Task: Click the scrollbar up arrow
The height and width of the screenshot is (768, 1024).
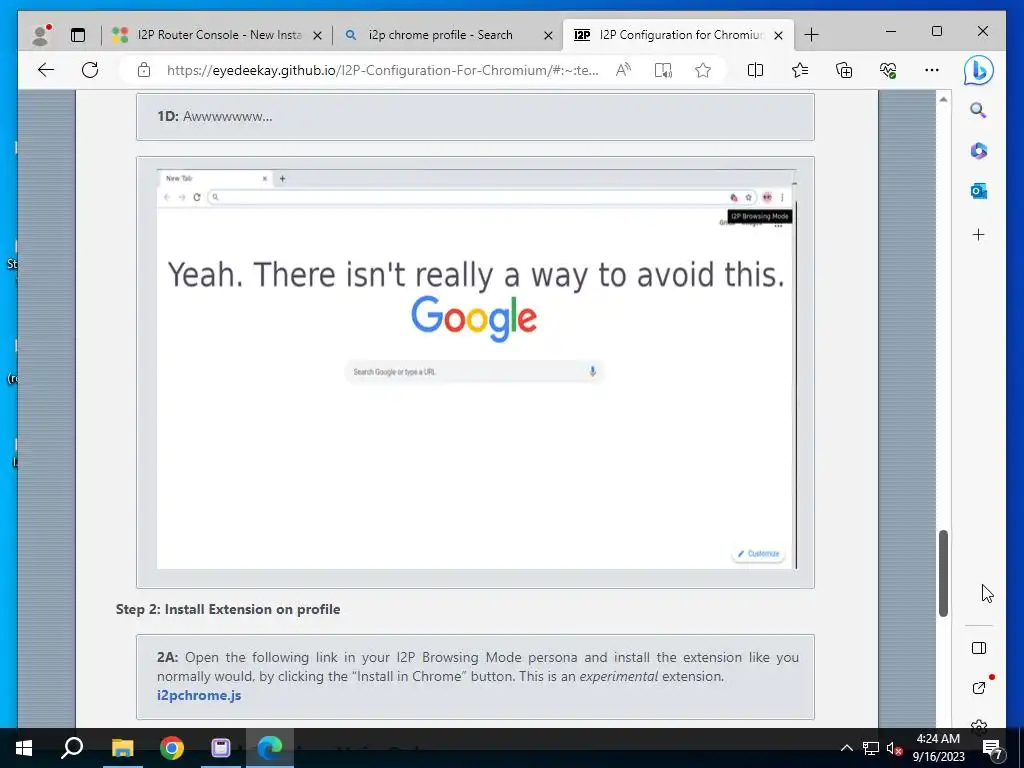Action: tap(943, 100)
